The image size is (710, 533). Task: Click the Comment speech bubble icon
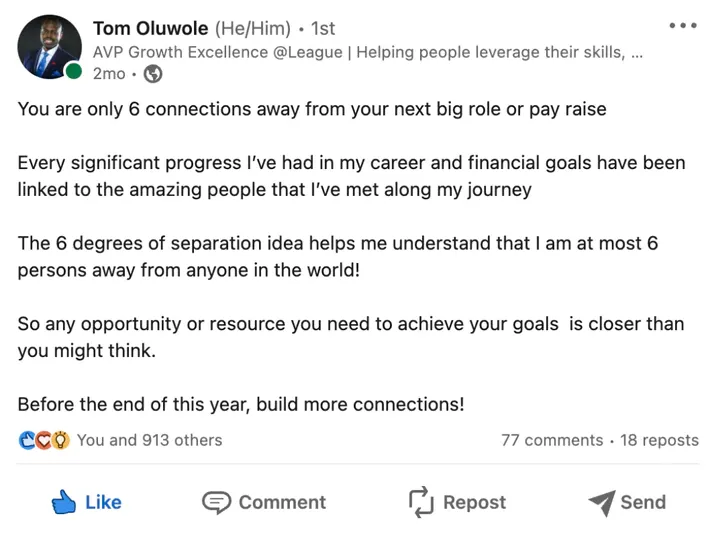(216, 502)
